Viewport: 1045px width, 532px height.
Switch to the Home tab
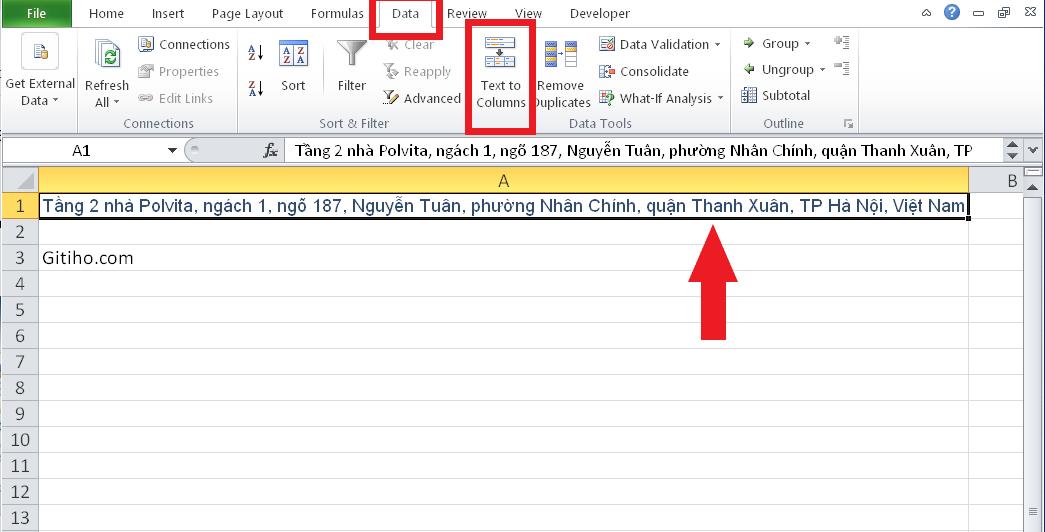(106, 13)
